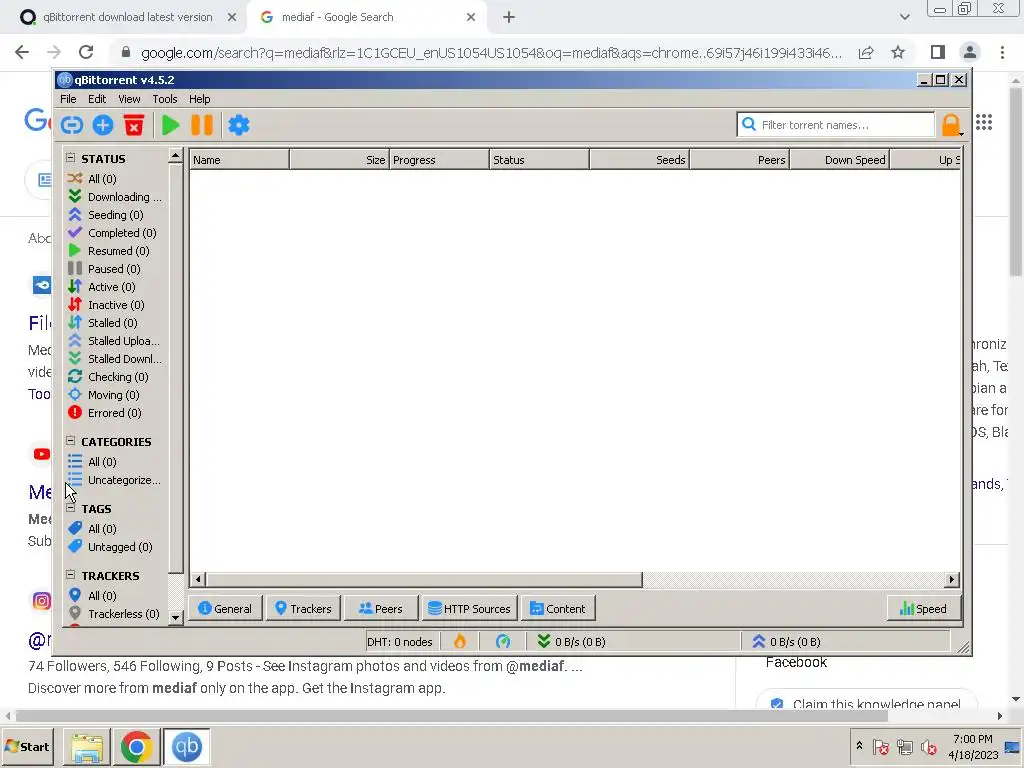
Task: Select the Active (0) filter
Action: point(102,287)
